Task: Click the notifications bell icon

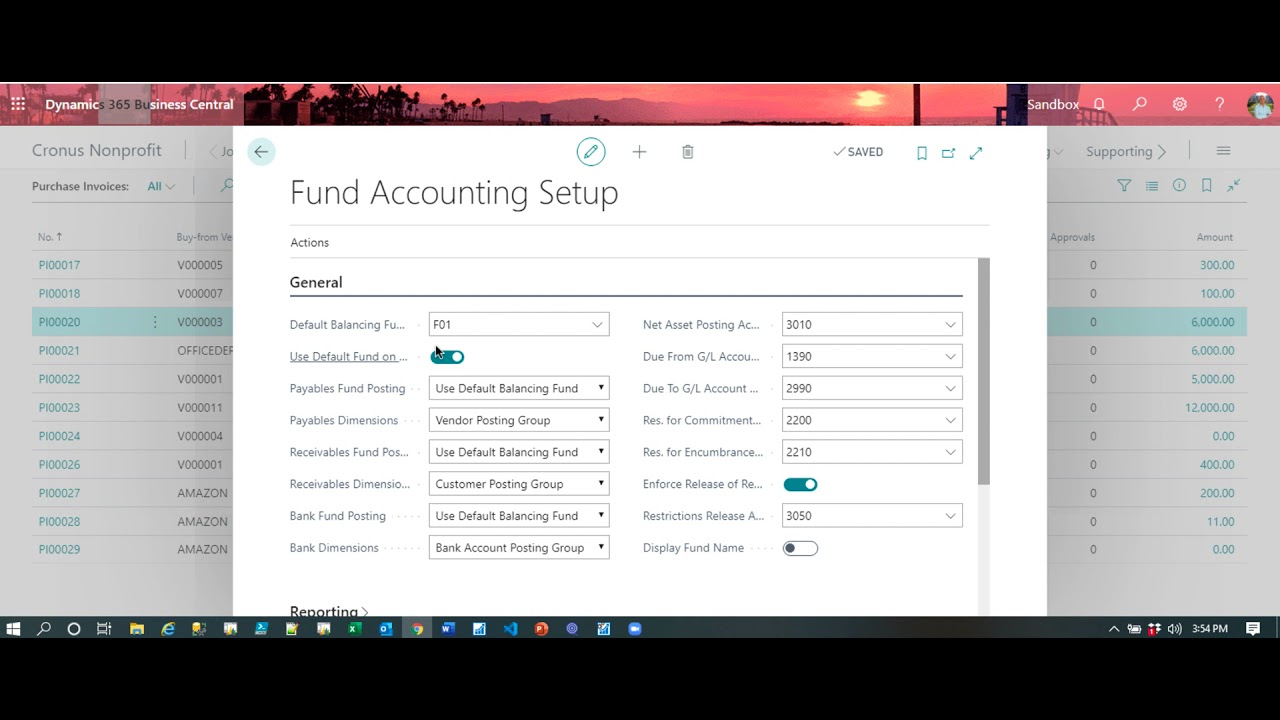Action: (1099, 104)
